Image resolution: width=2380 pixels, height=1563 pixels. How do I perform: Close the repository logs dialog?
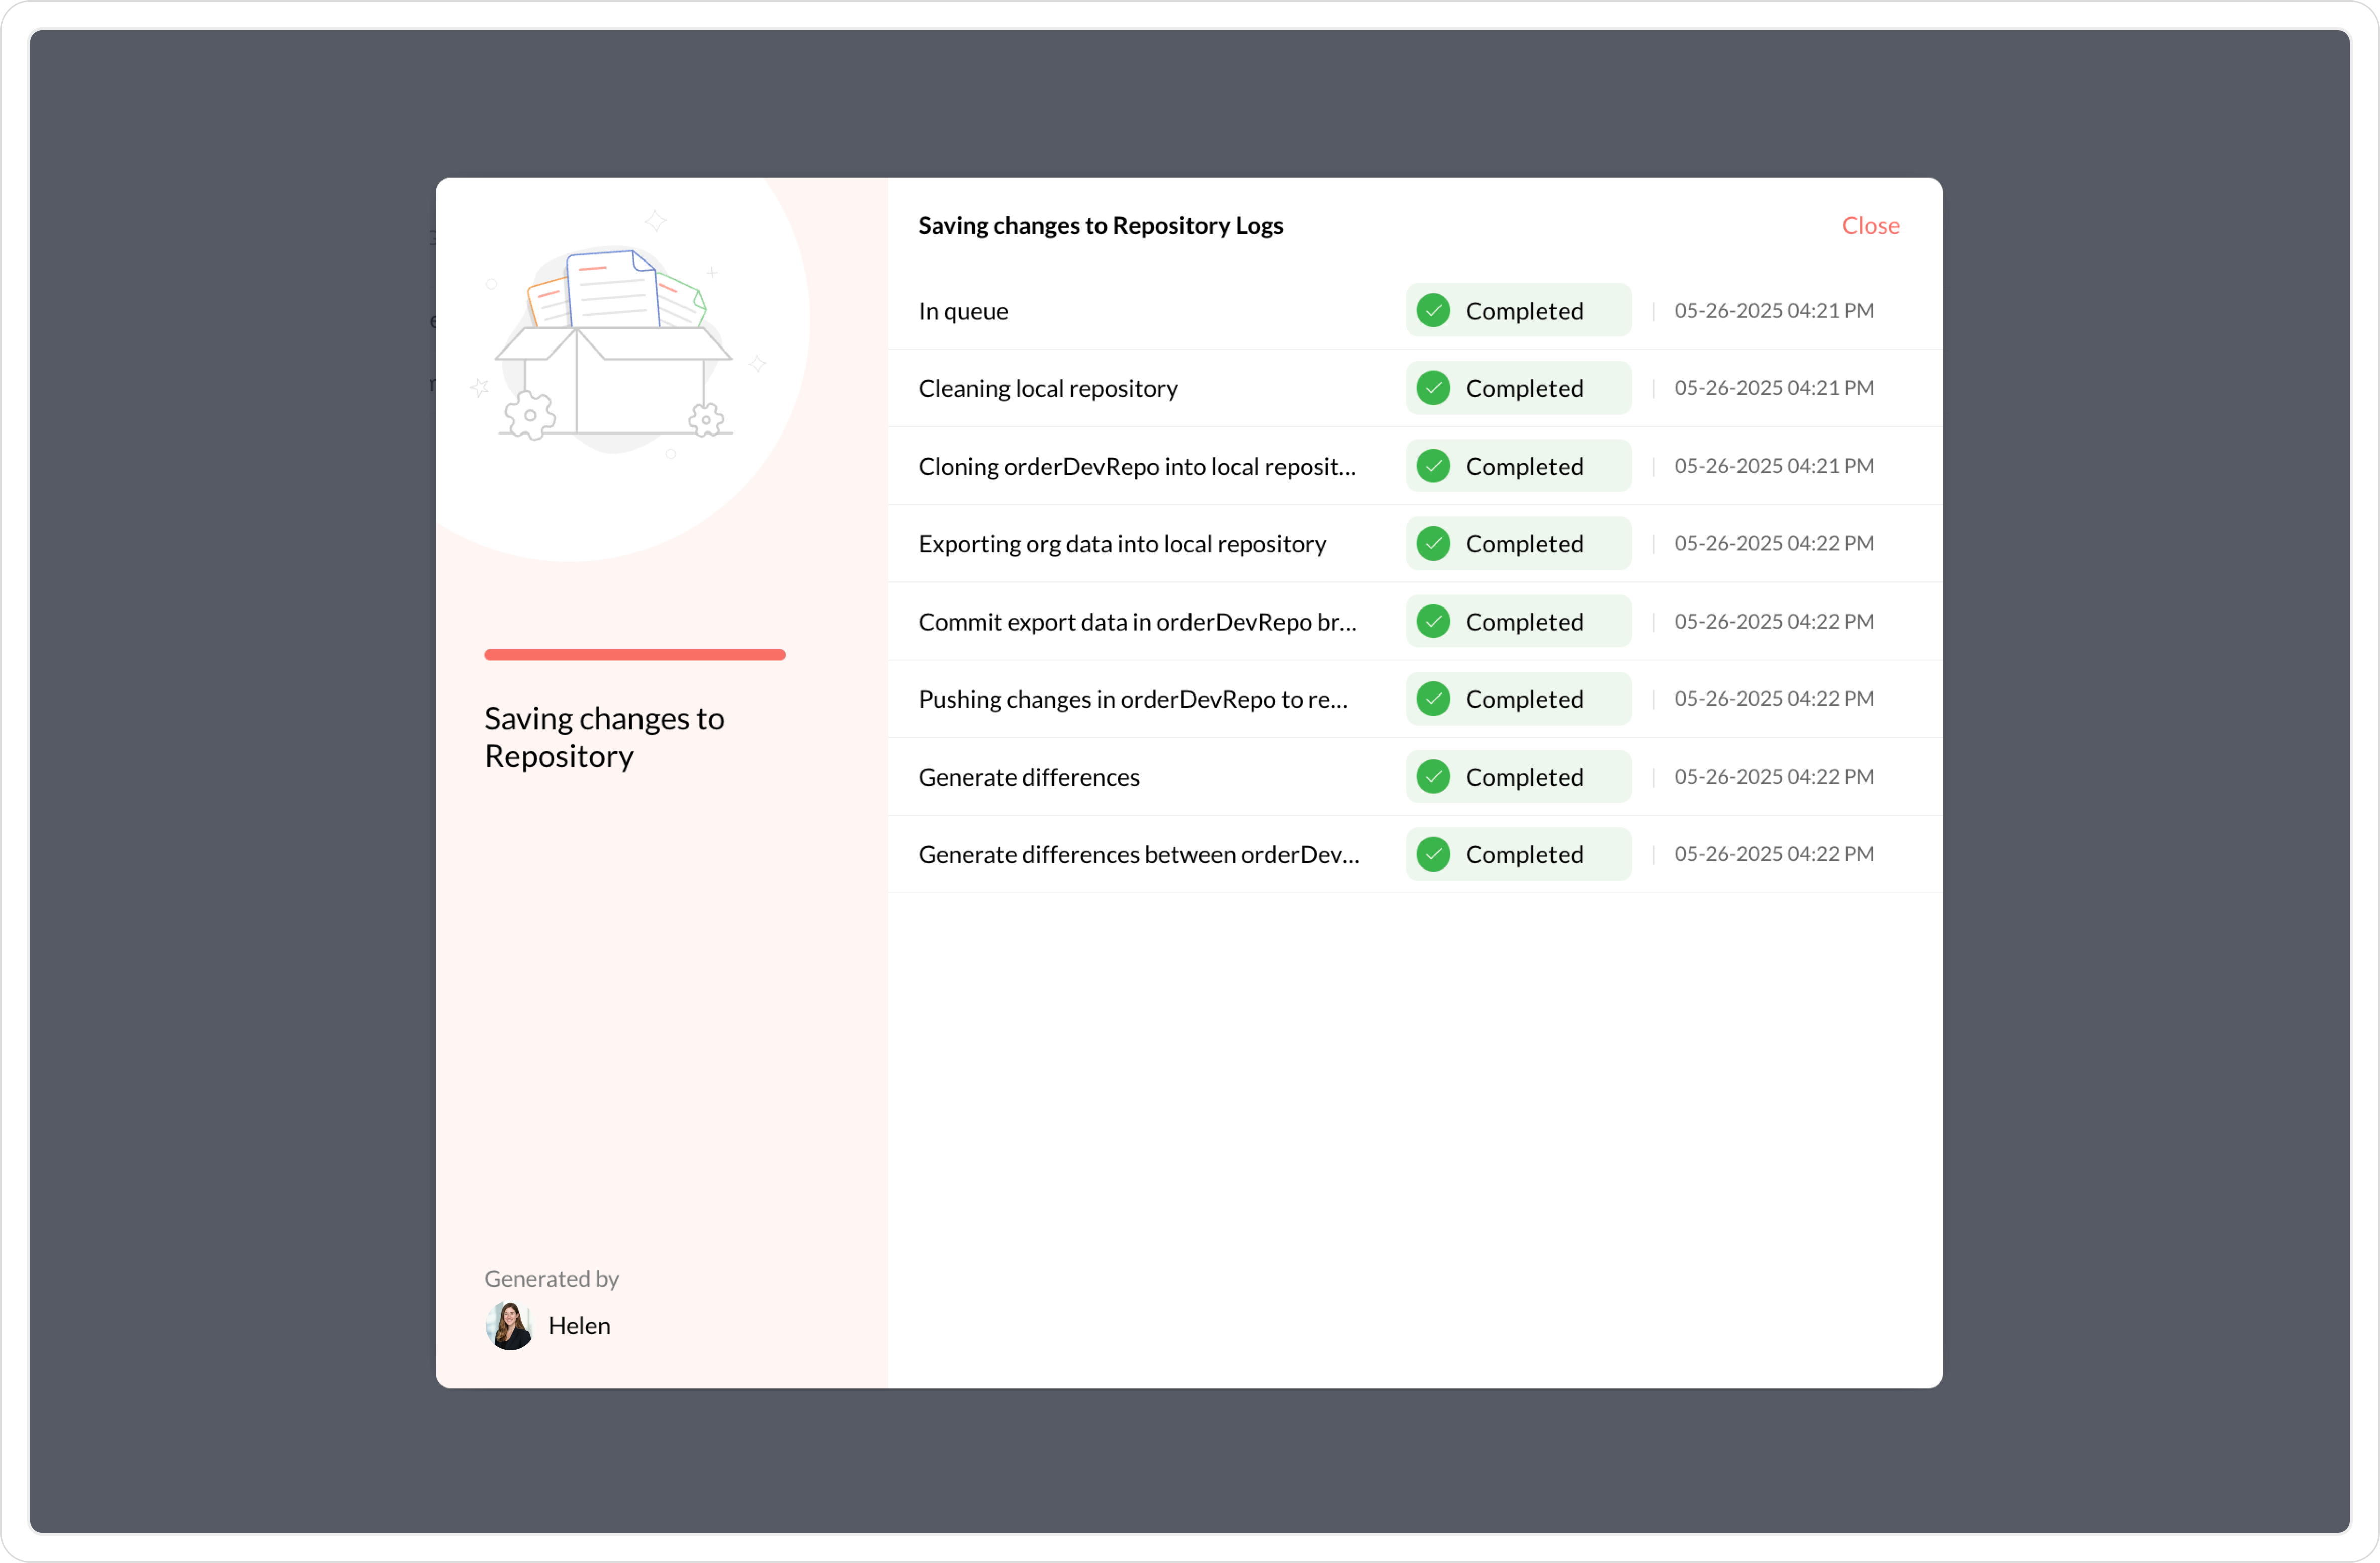(1870, 226)
